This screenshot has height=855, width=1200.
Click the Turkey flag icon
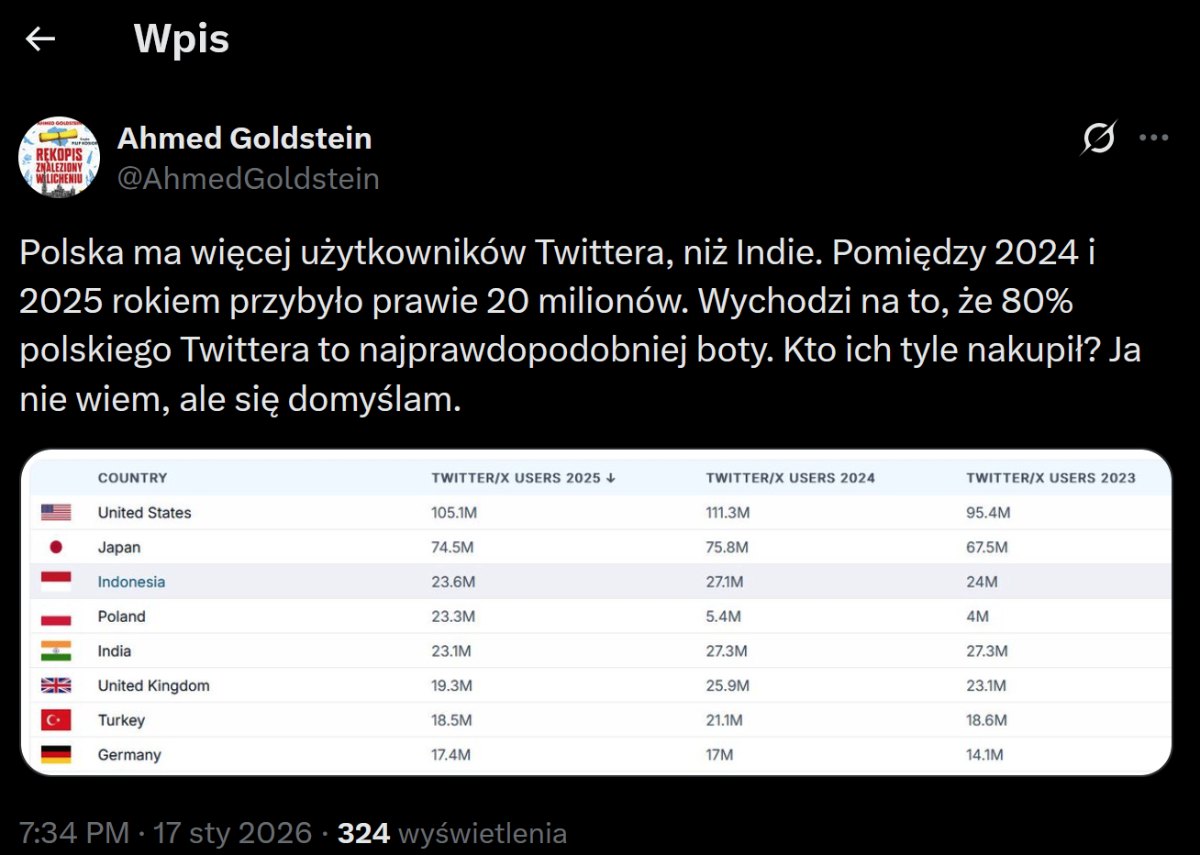coord(56,720)
